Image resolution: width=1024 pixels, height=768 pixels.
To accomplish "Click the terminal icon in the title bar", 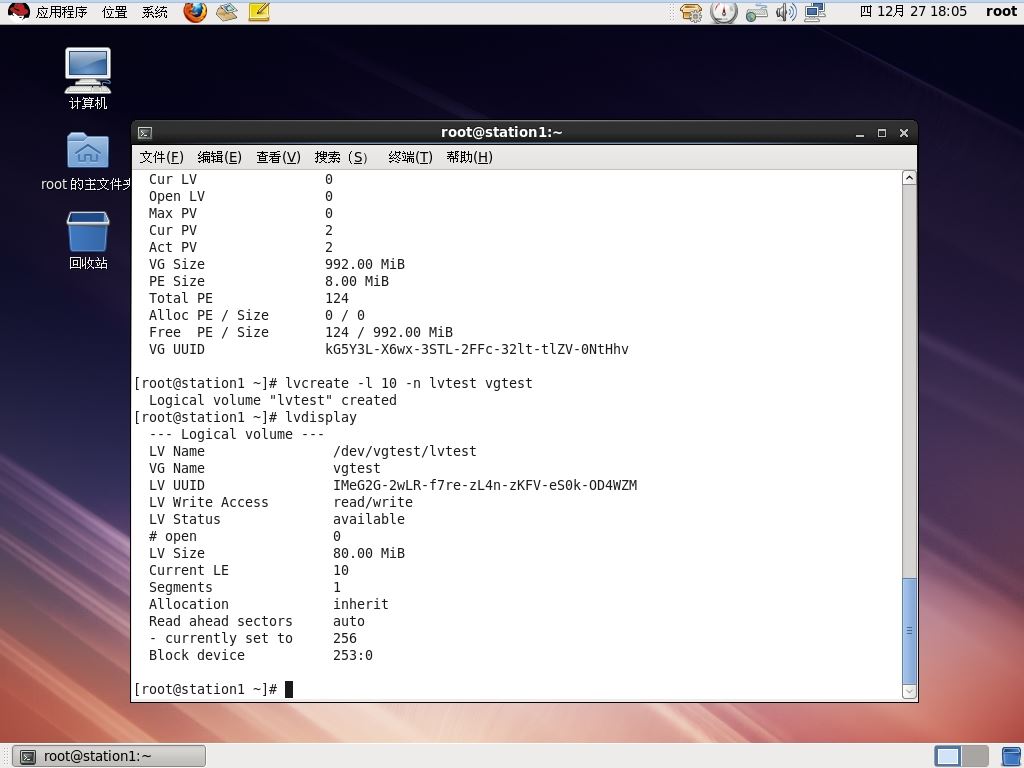I will click(x=145, y=133).
